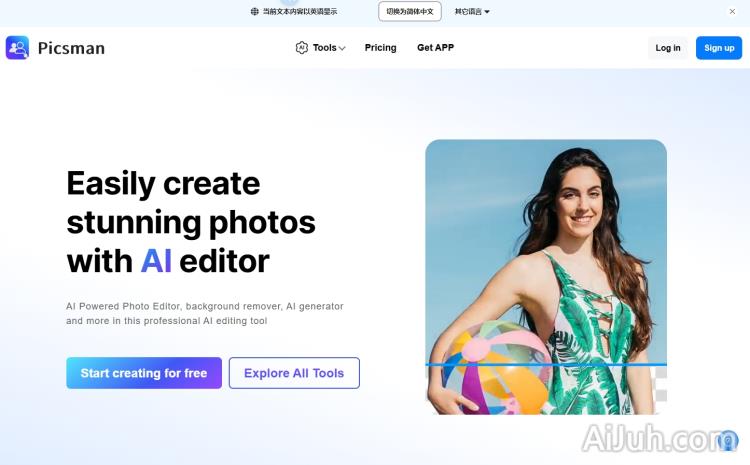Image resolution: width=750 pixels, height=465 pixels.
Task: Switch language via 切换为简体中文 button
Action: [410, 11]
